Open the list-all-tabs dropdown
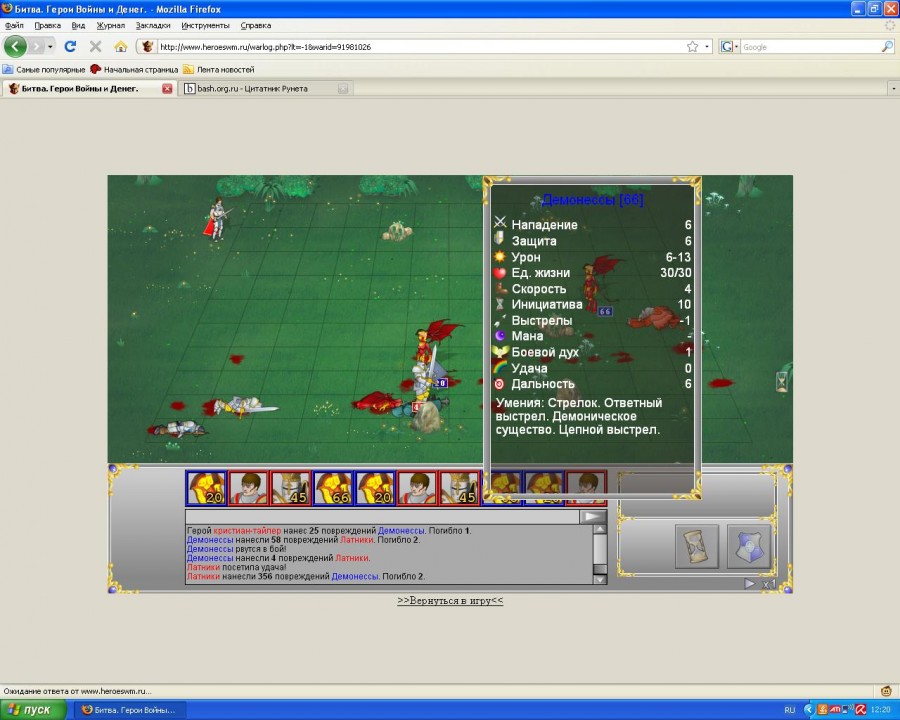Image resolution: width=900 pixels, height=720 pixels. coord(894,88)
